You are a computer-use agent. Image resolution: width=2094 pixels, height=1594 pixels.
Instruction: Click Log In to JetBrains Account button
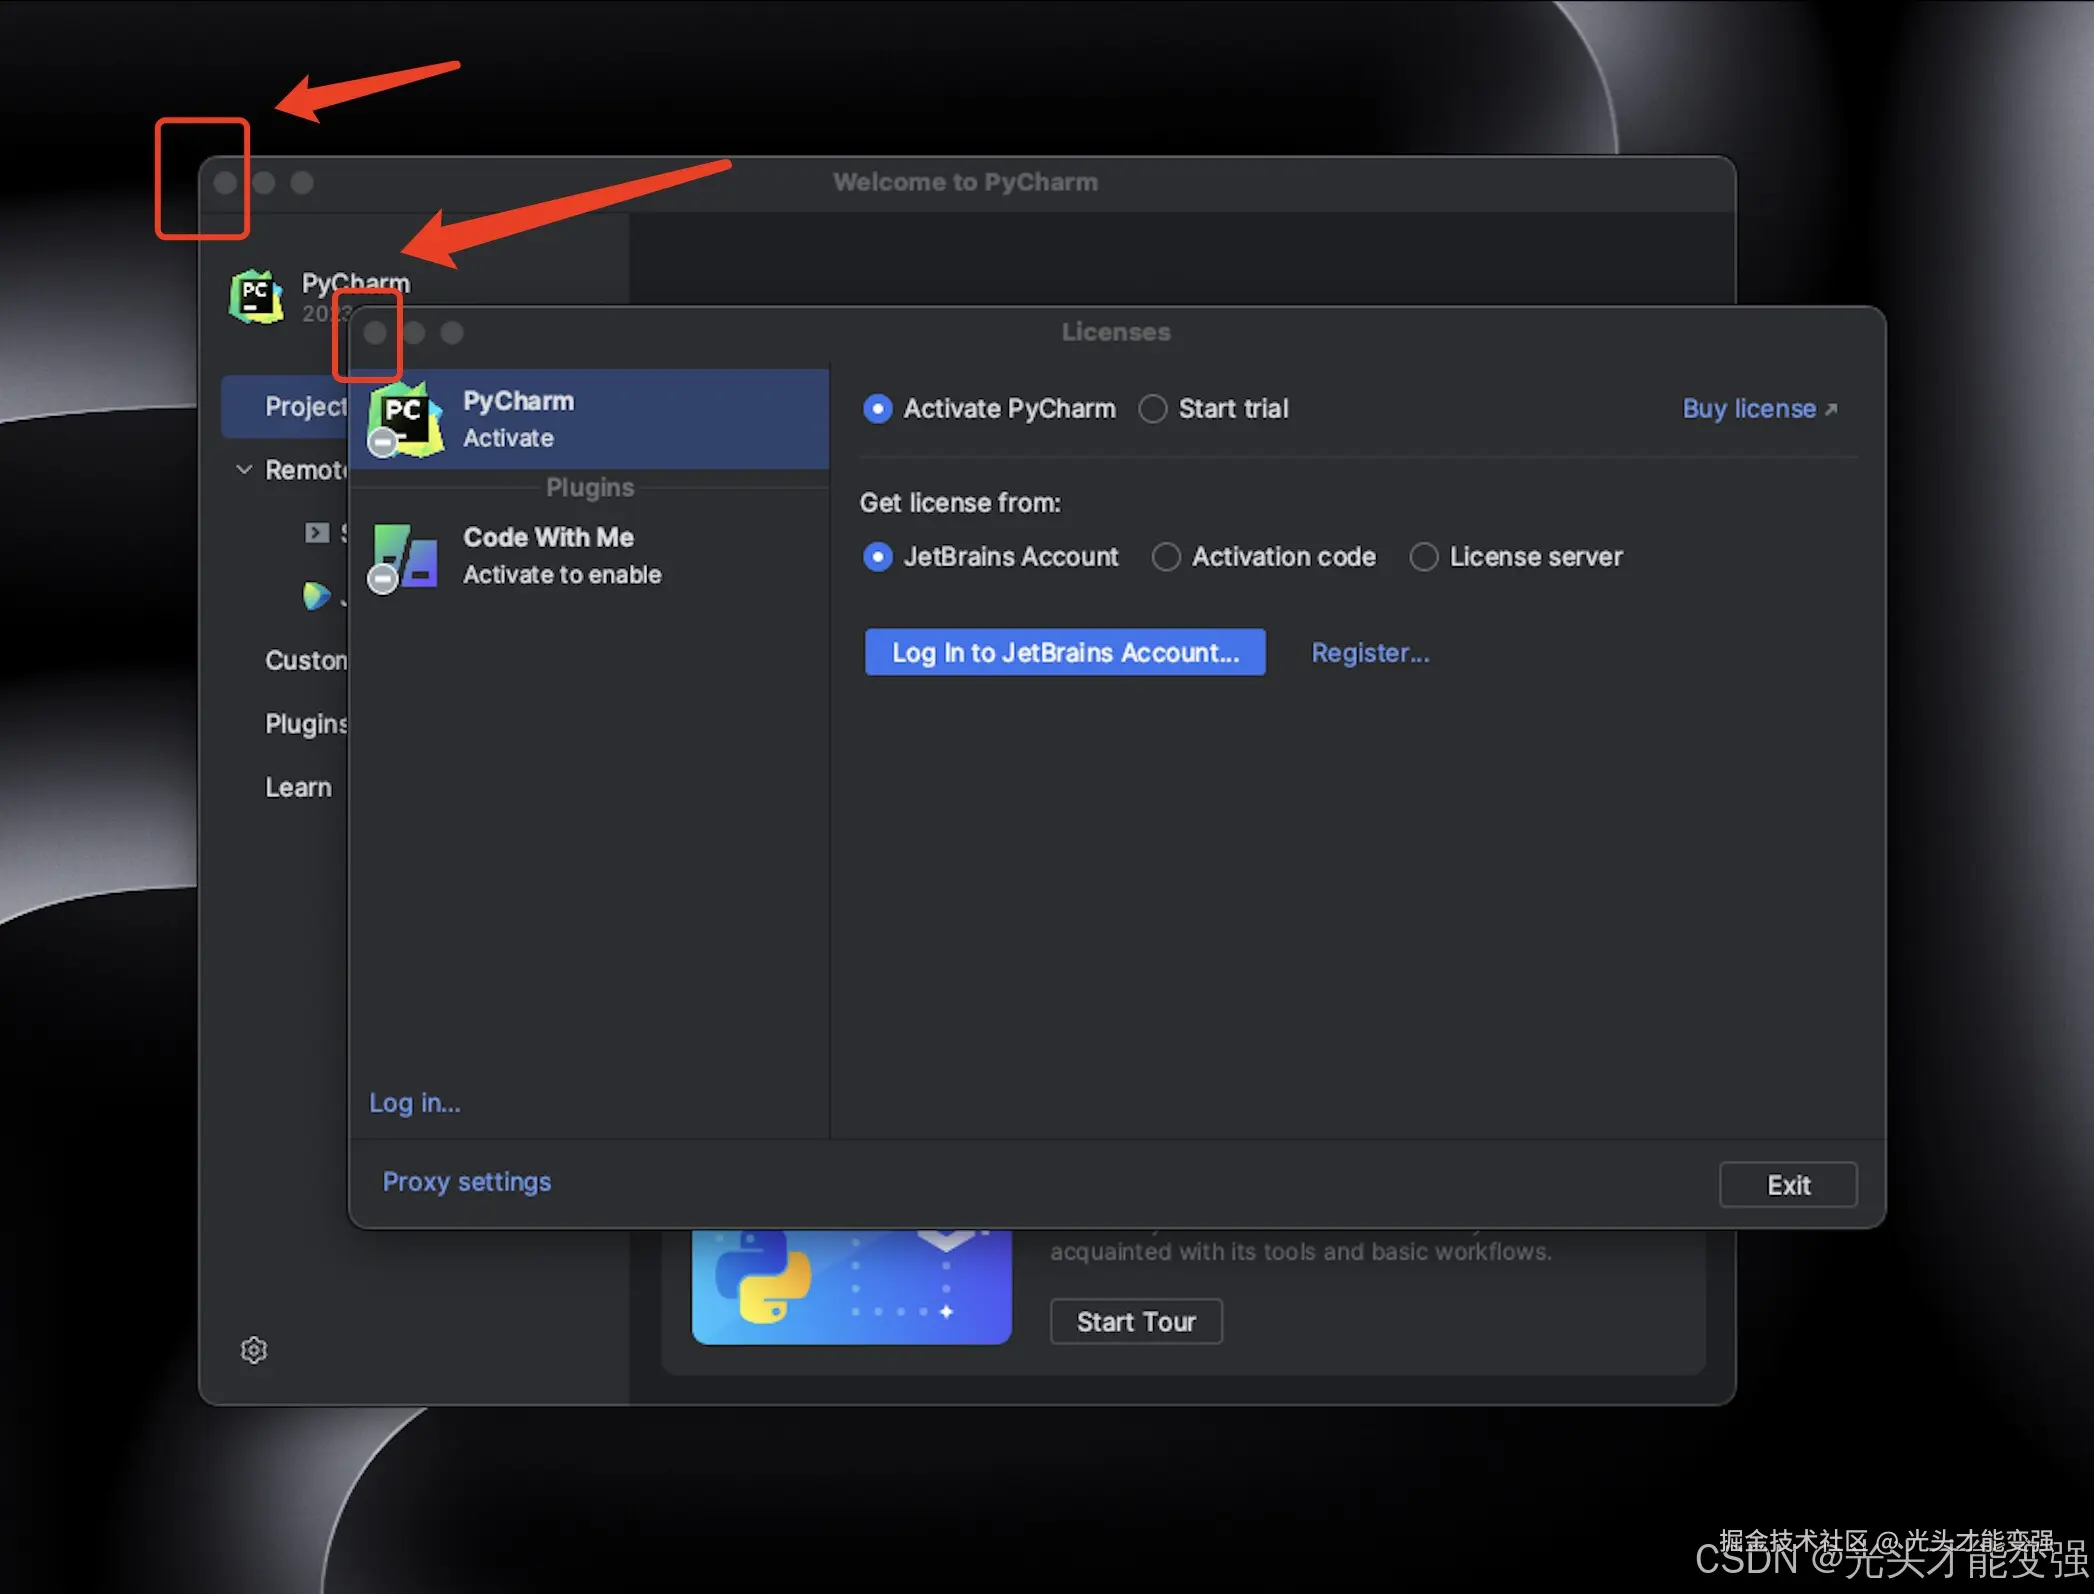click(x=1065, y=653)
